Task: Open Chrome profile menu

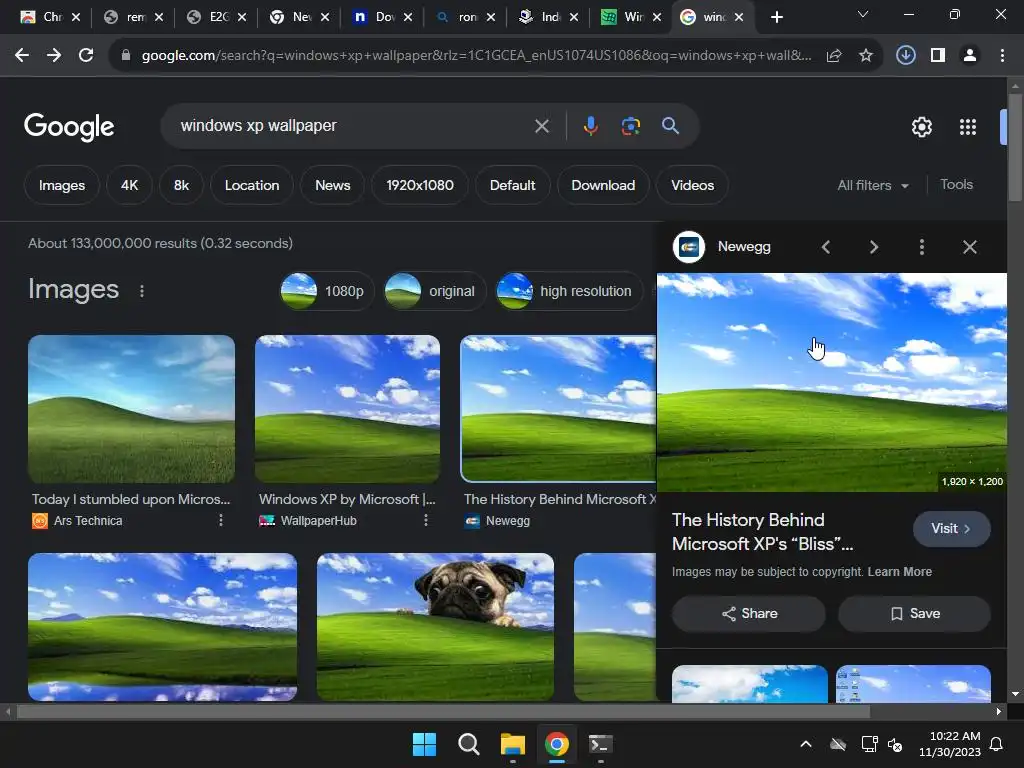Action: [x=970, y=56]
